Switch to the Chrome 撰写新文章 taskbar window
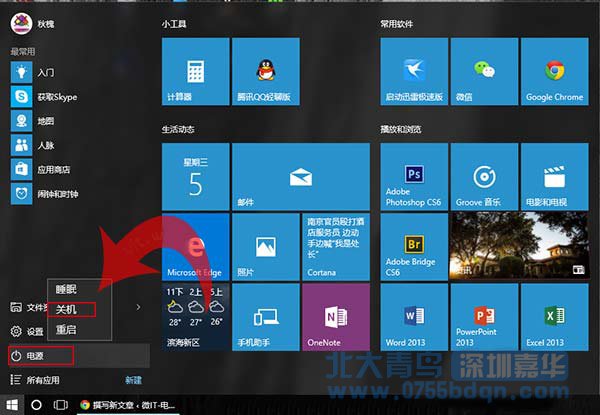This screenshot has width=600, height=415. tap(128, 405)
